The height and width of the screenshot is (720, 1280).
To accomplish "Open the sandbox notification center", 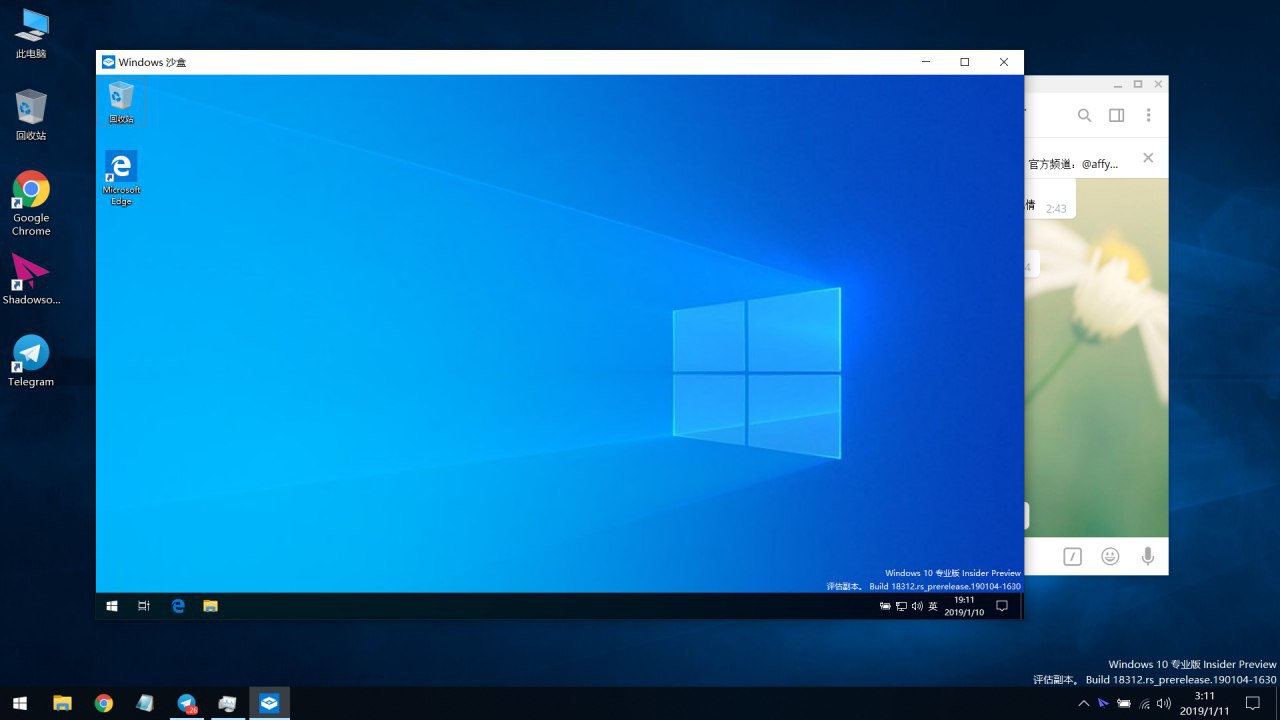I will 1002,606.
